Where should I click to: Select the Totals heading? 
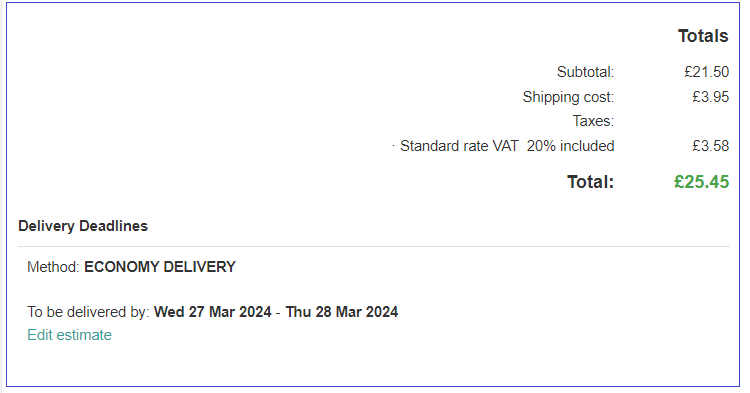tap(703, 36)
